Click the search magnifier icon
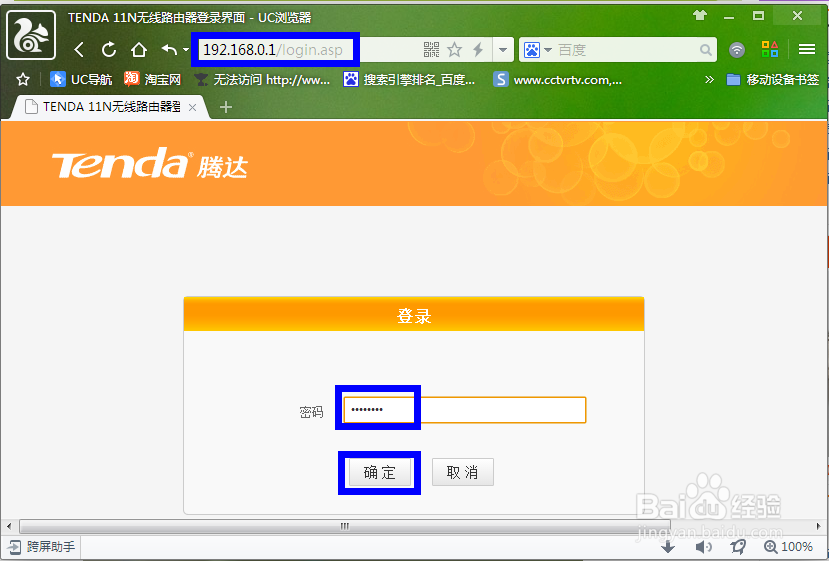This screenshot has height=561, width=829. coord(705,50)
